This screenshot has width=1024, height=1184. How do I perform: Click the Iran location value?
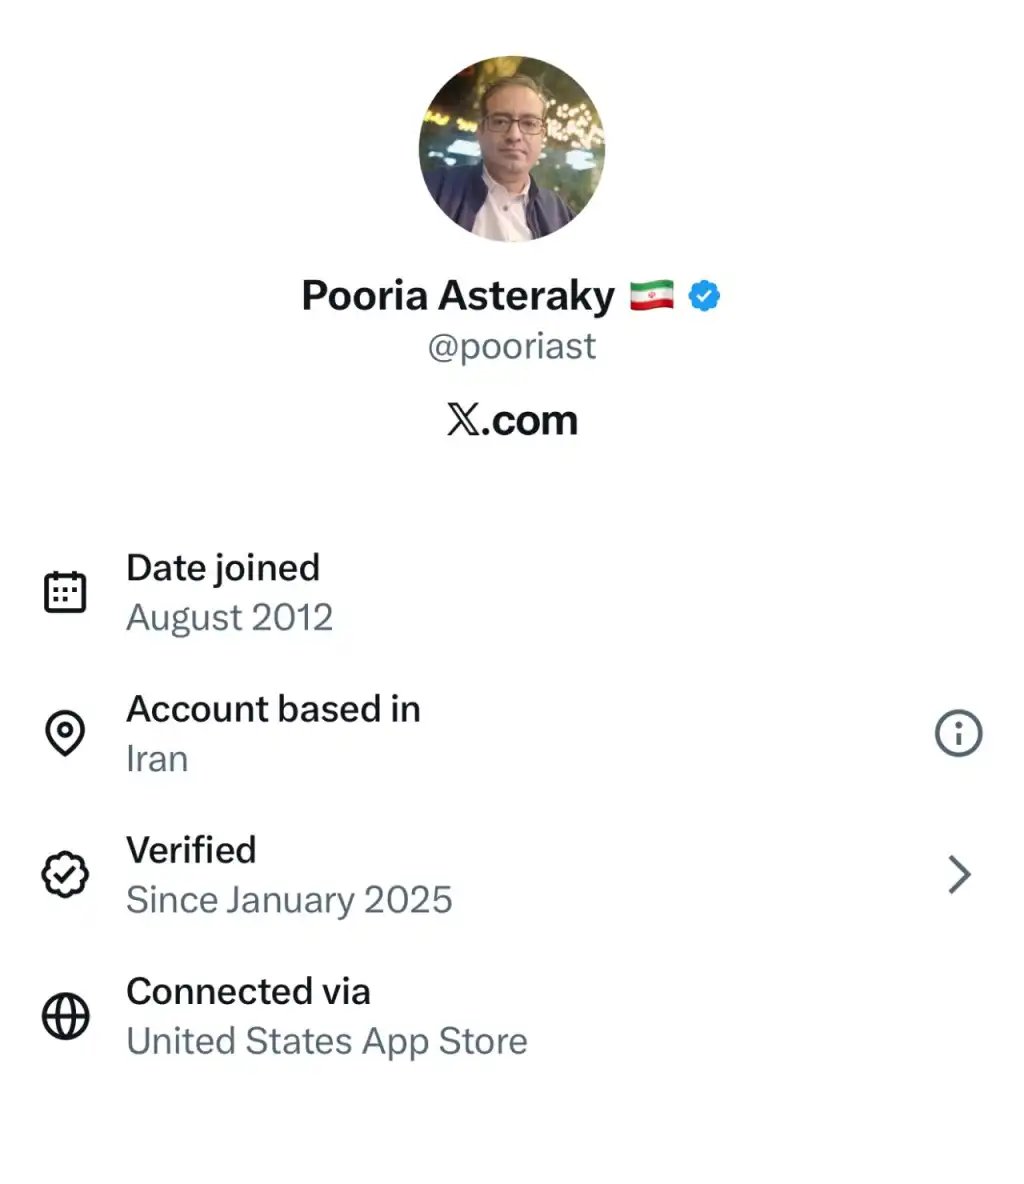157,759
